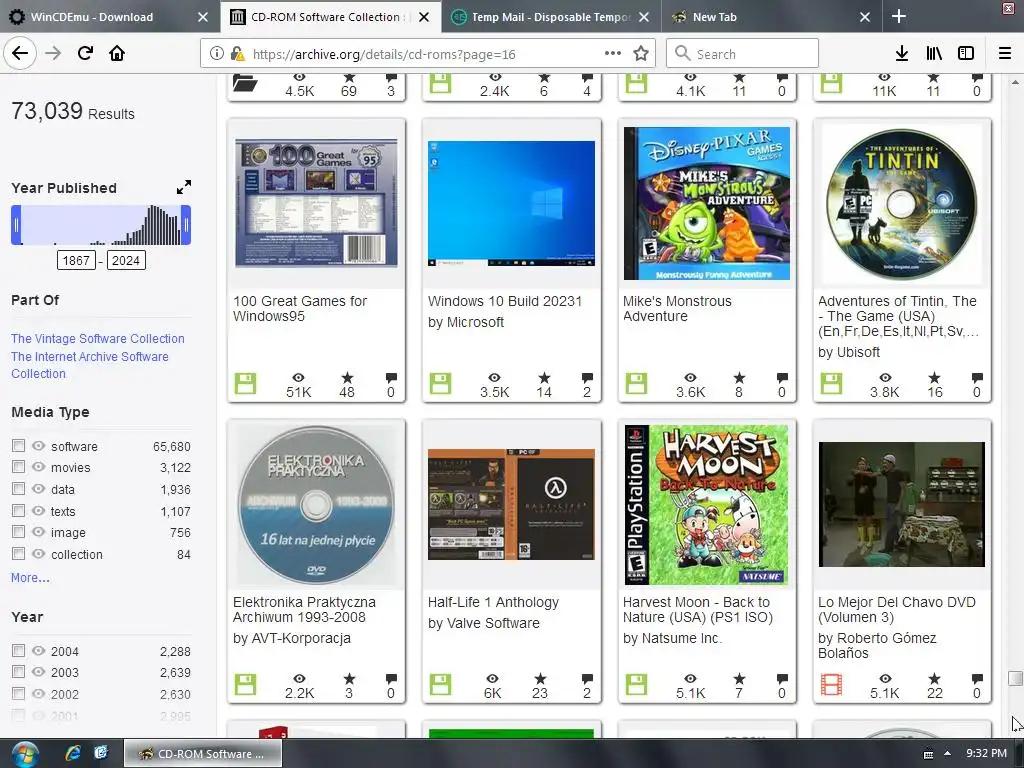Viewport: 1024px width, 768px height.
Task: Expand the Year Published histogram
Action: 184,187
